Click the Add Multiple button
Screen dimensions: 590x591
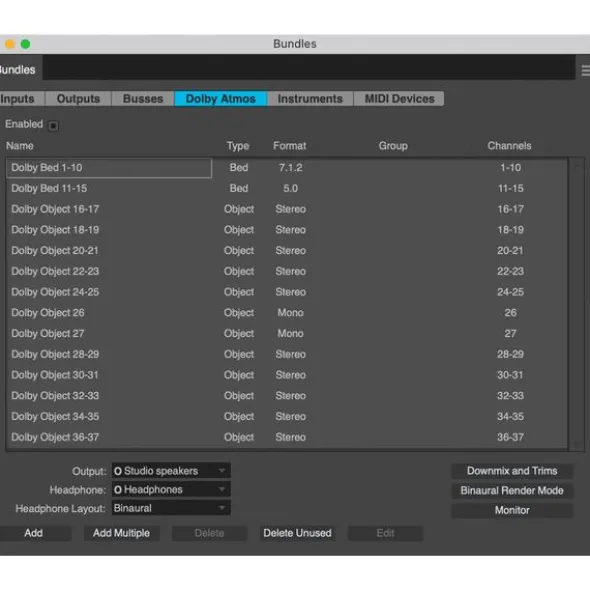coord(121,533)
